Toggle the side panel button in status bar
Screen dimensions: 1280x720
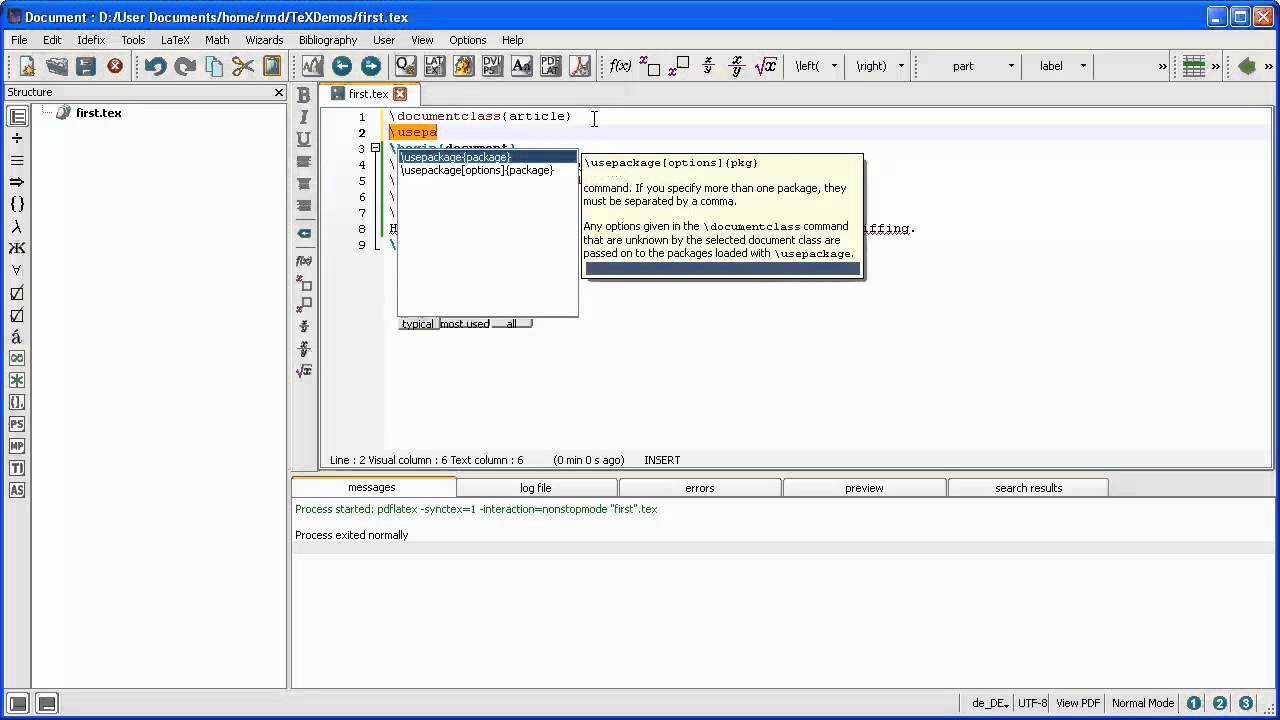coord(18,703)
